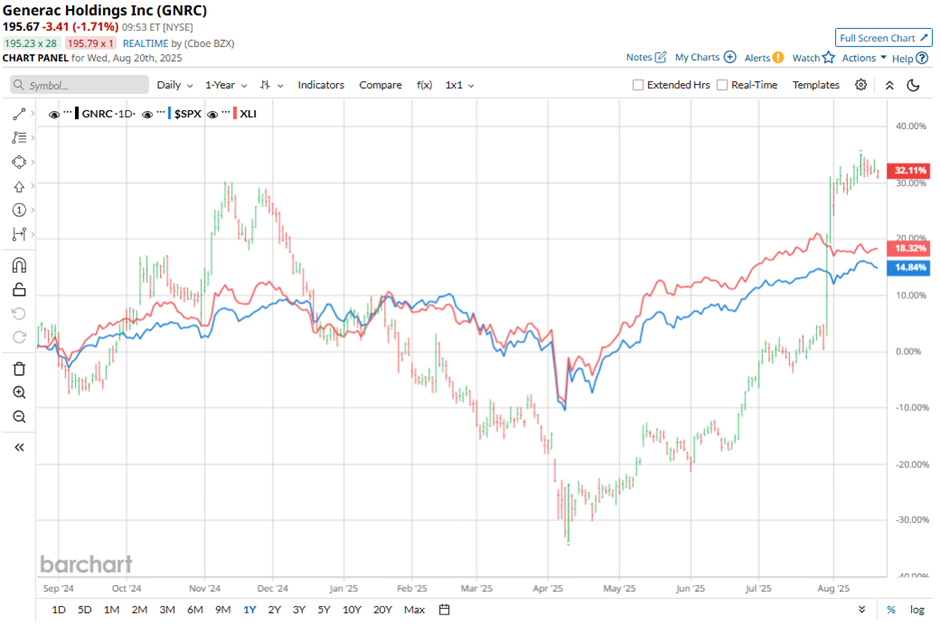Expand the bottom double chevron
The width and height of the screenshot is (940, 625).
[x=862, y=609]
